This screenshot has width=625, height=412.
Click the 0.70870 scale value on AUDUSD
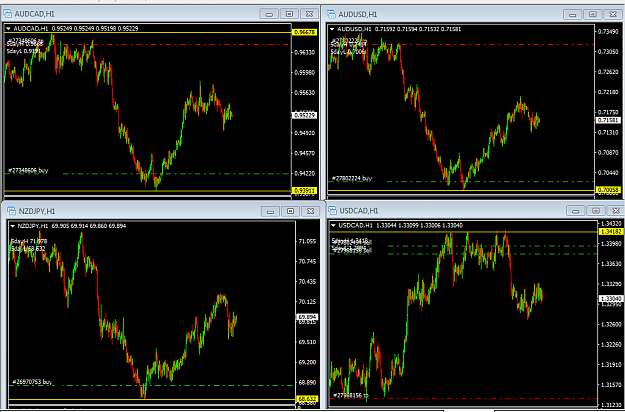click(608, 153)
